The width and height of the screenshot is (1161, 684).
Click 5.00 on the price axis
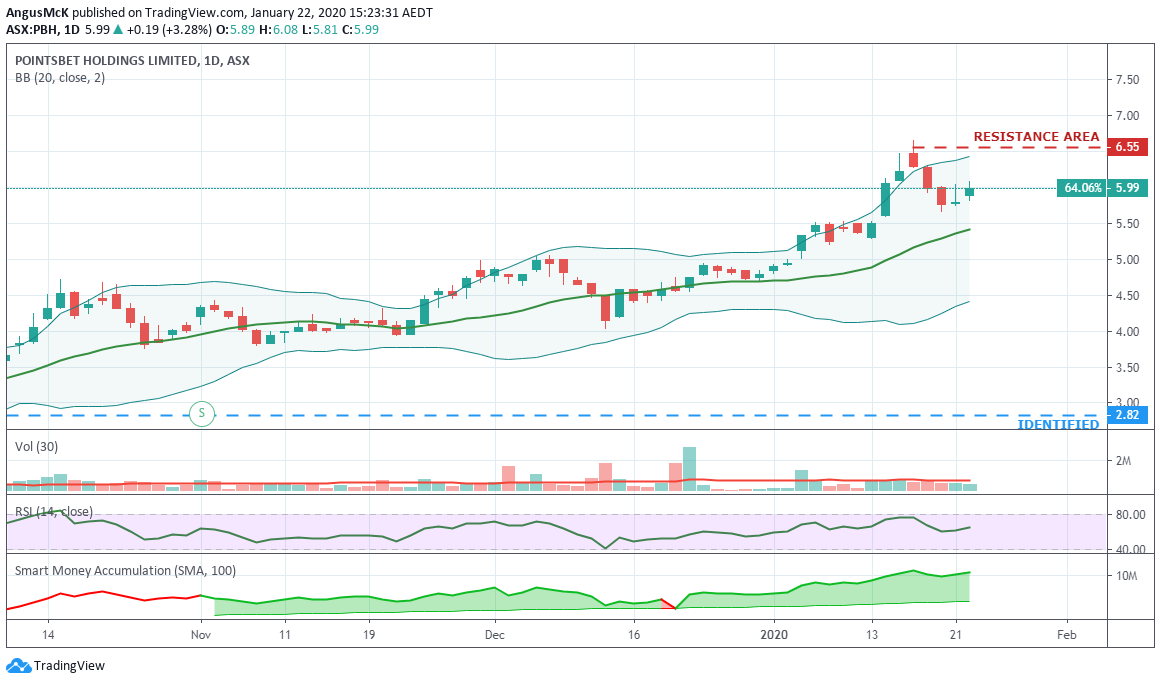(1127, 260)
